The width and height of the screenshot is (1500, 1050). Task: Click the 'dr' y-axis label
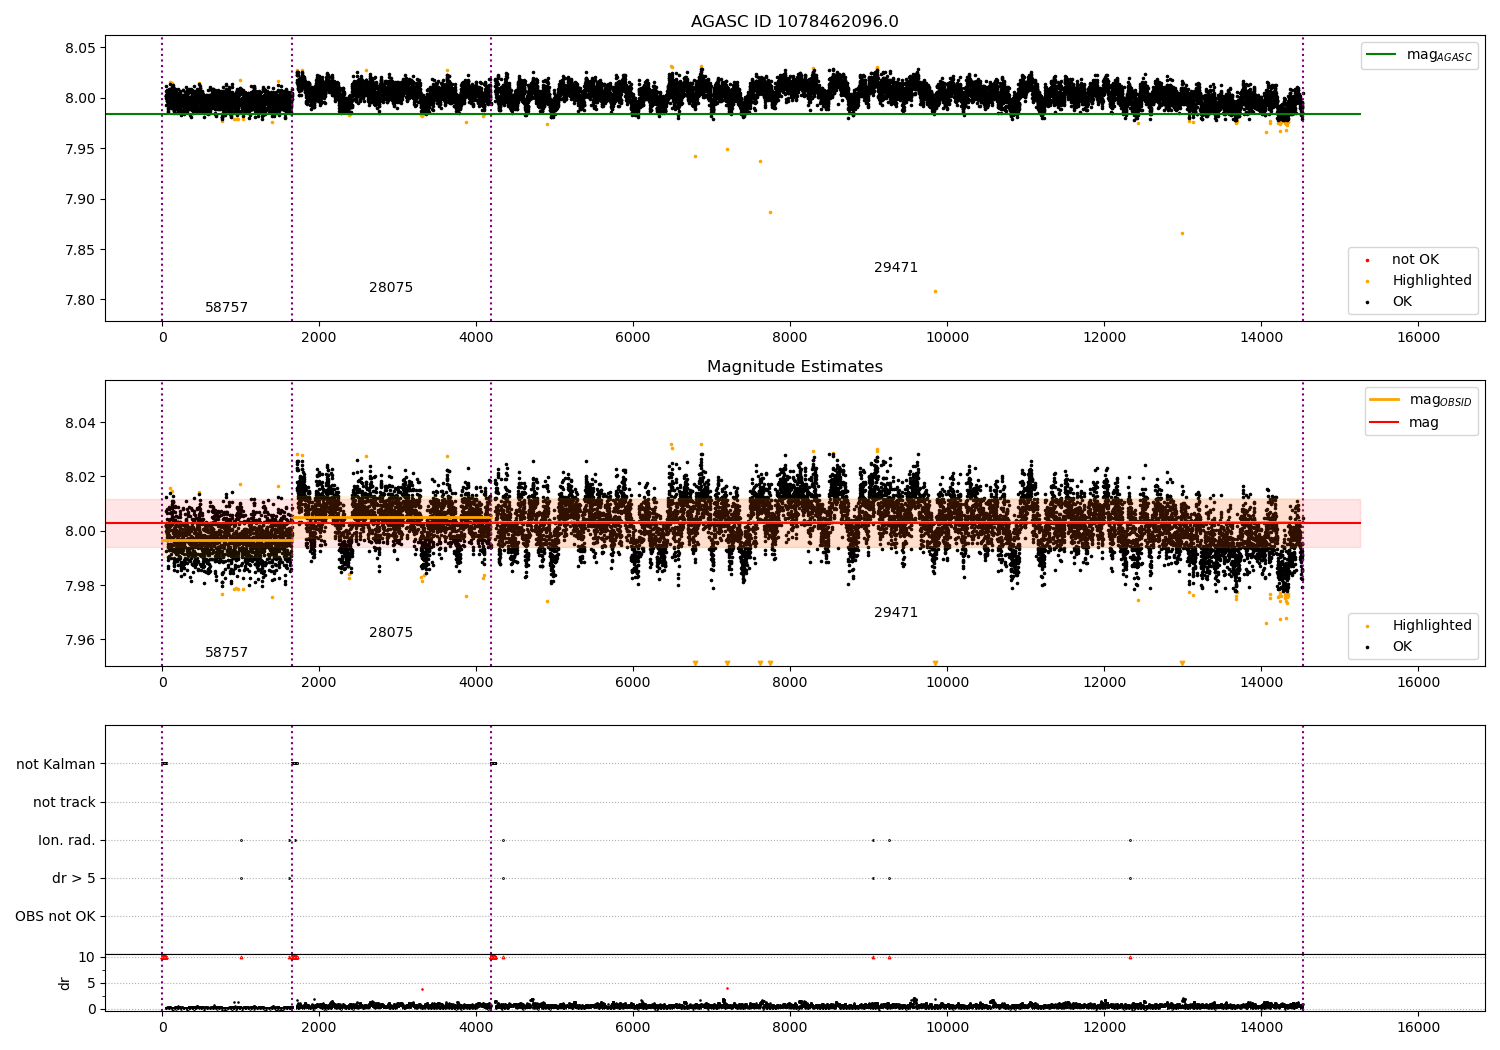coord(65,983)
